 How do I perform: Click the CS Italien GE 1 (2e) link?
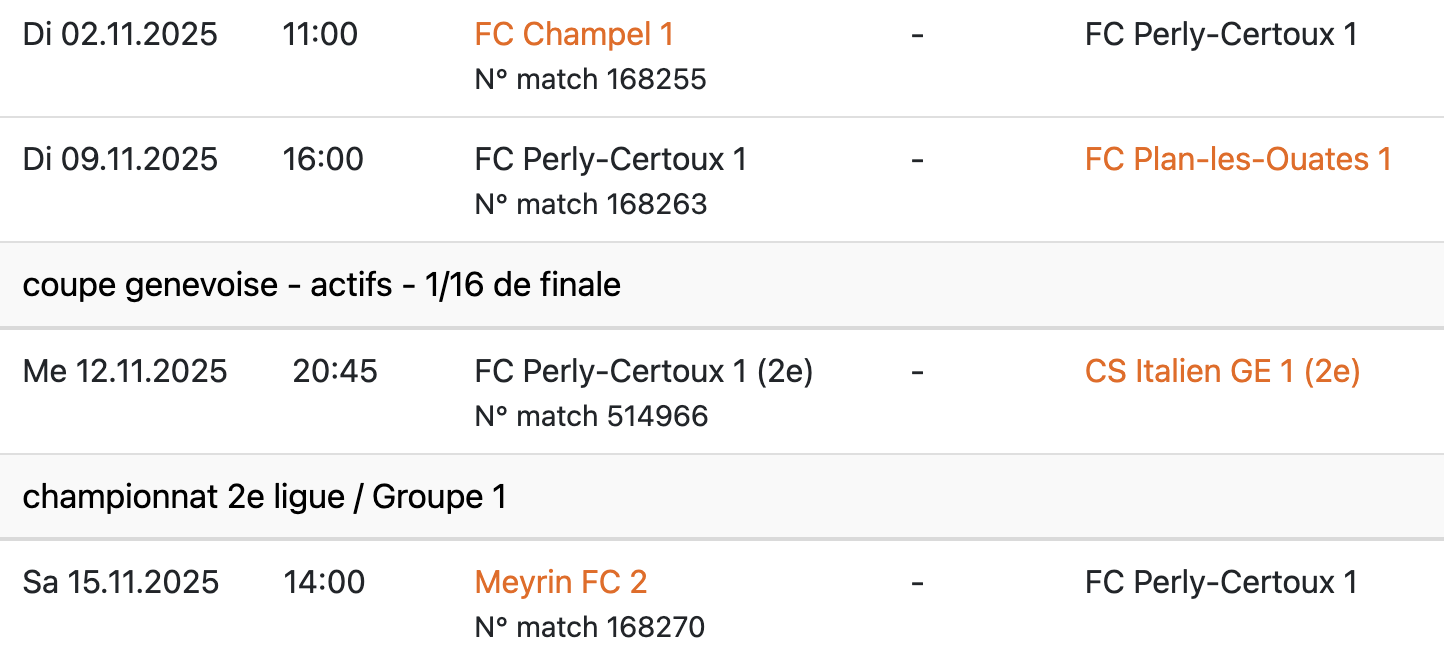coord(1222,372)
